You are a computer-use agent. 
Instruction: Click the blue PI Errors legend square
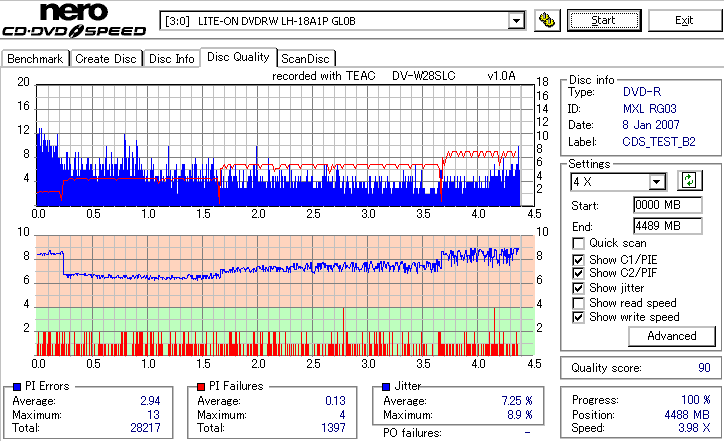coord(17,387)
